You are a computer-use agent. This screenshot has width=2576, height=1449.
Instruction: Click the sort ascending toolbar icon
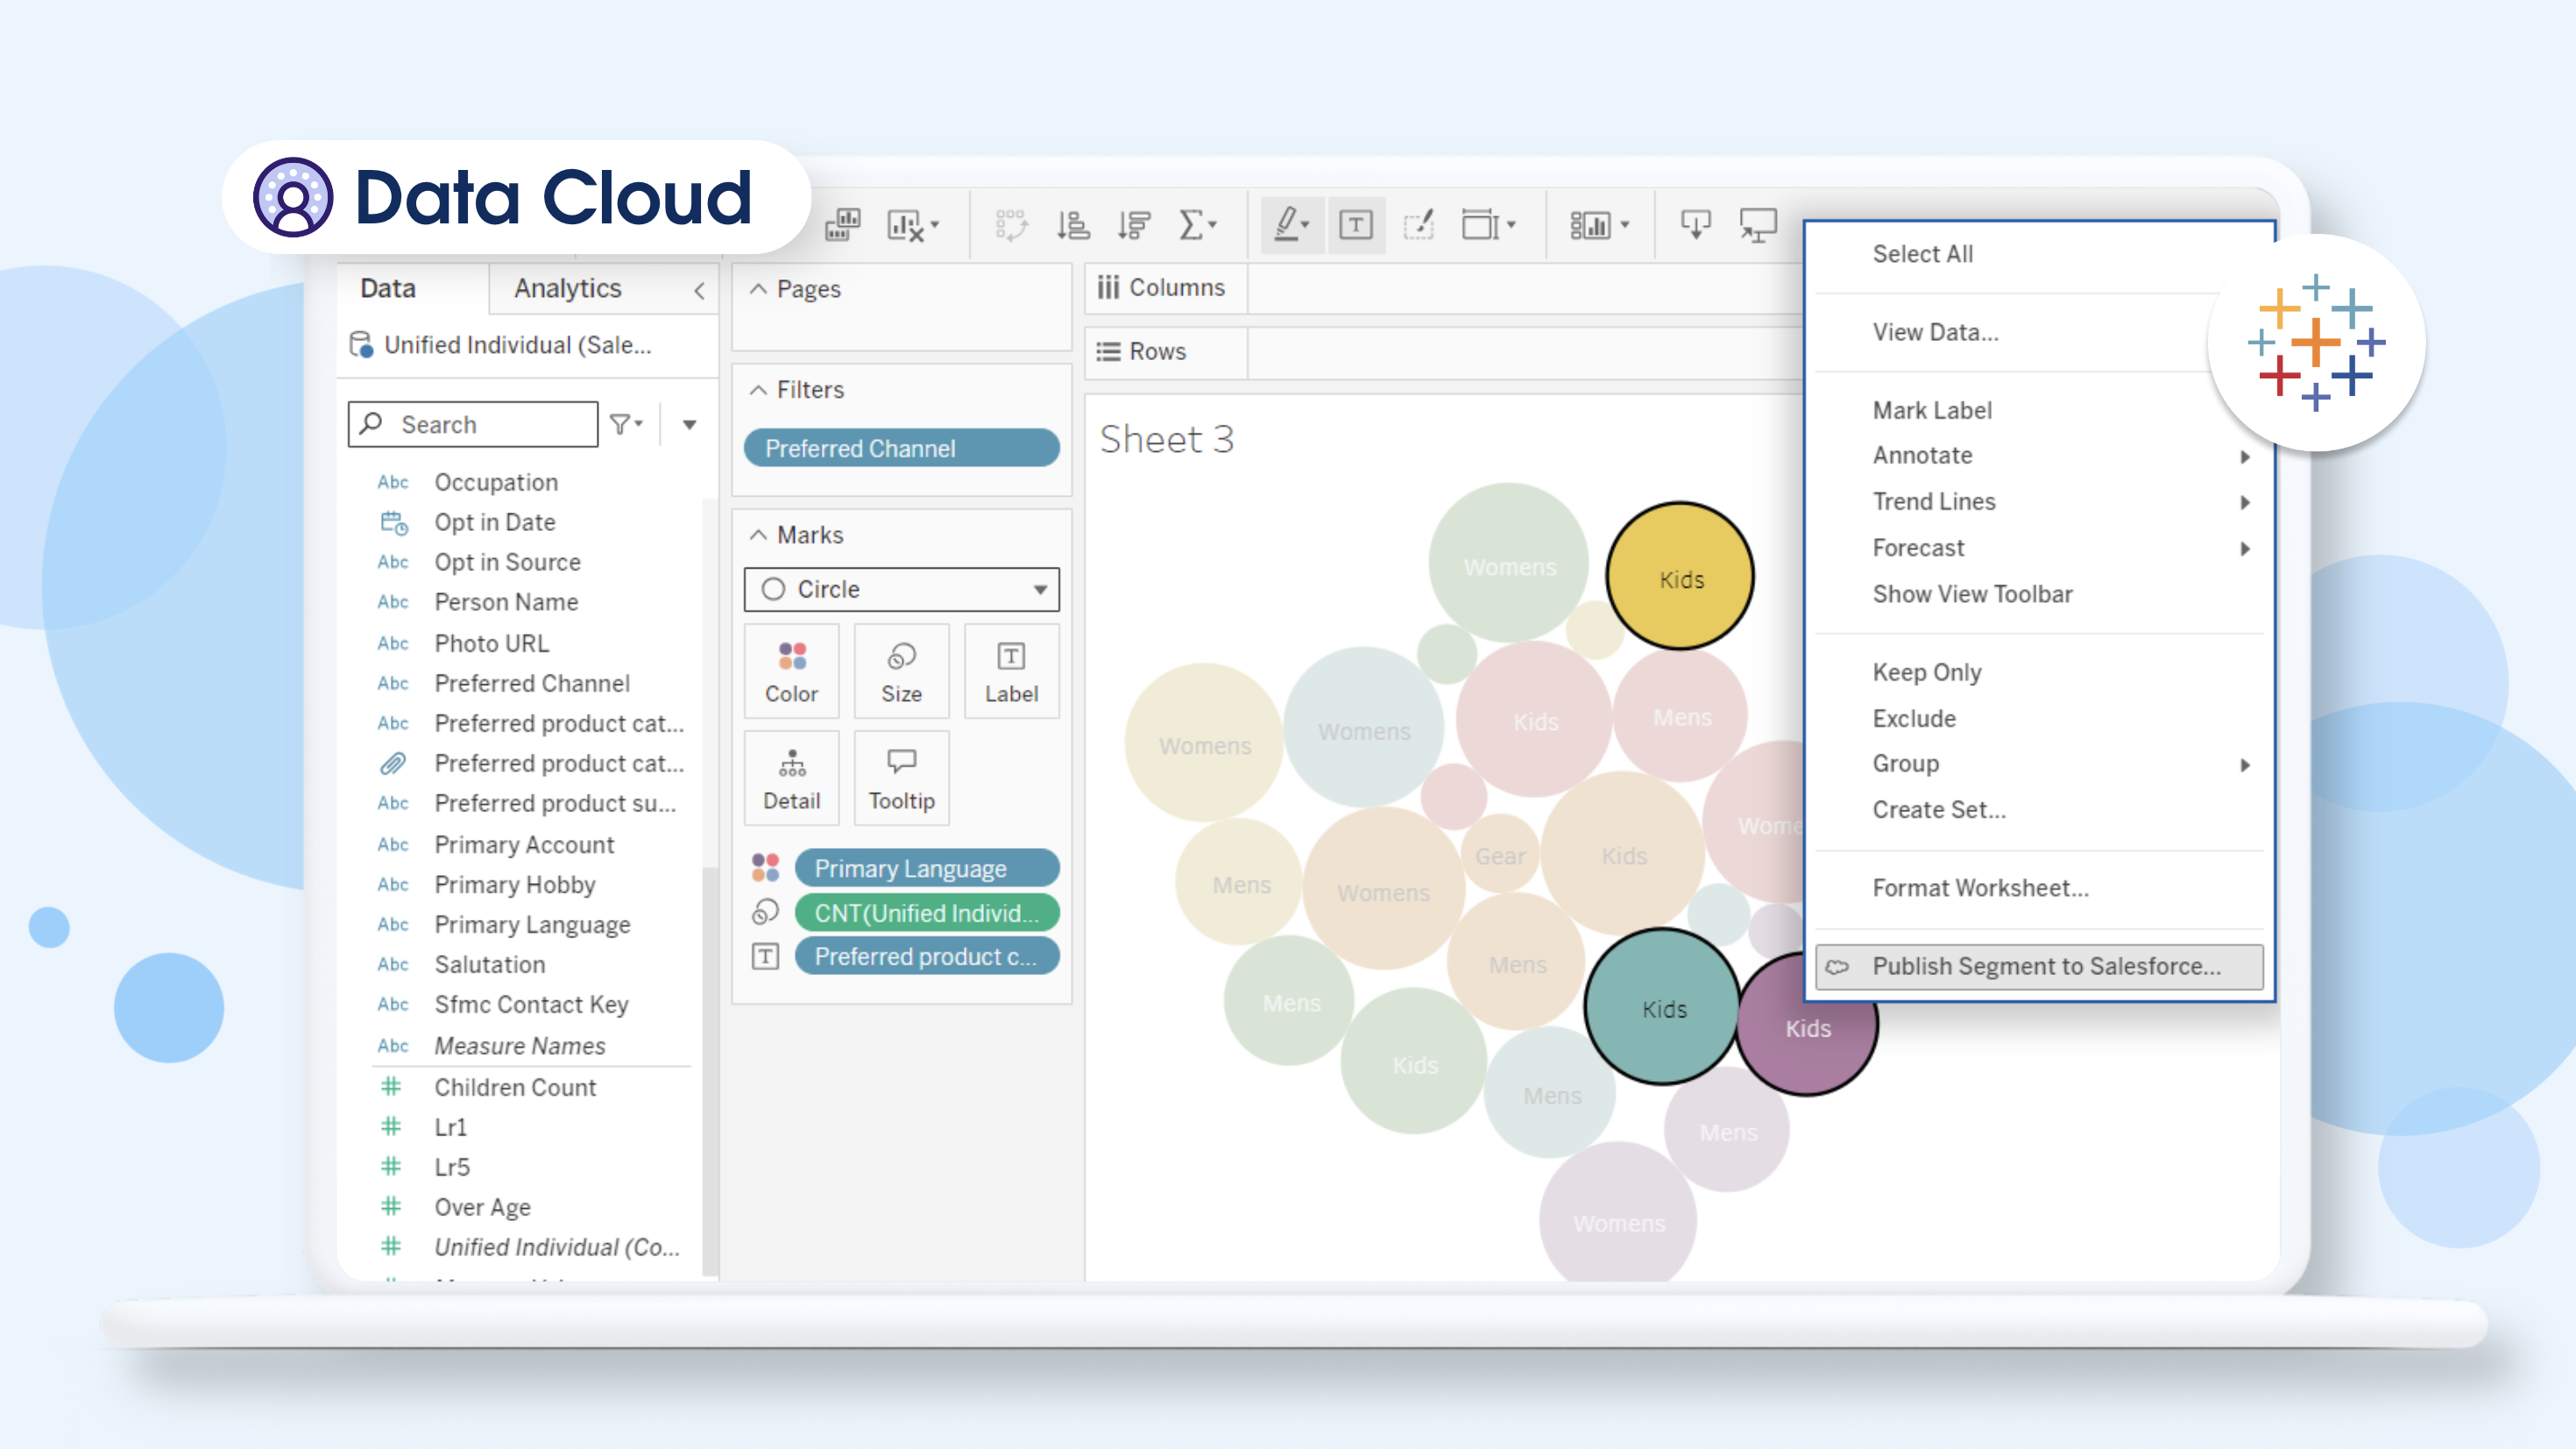pos(1073,225)
